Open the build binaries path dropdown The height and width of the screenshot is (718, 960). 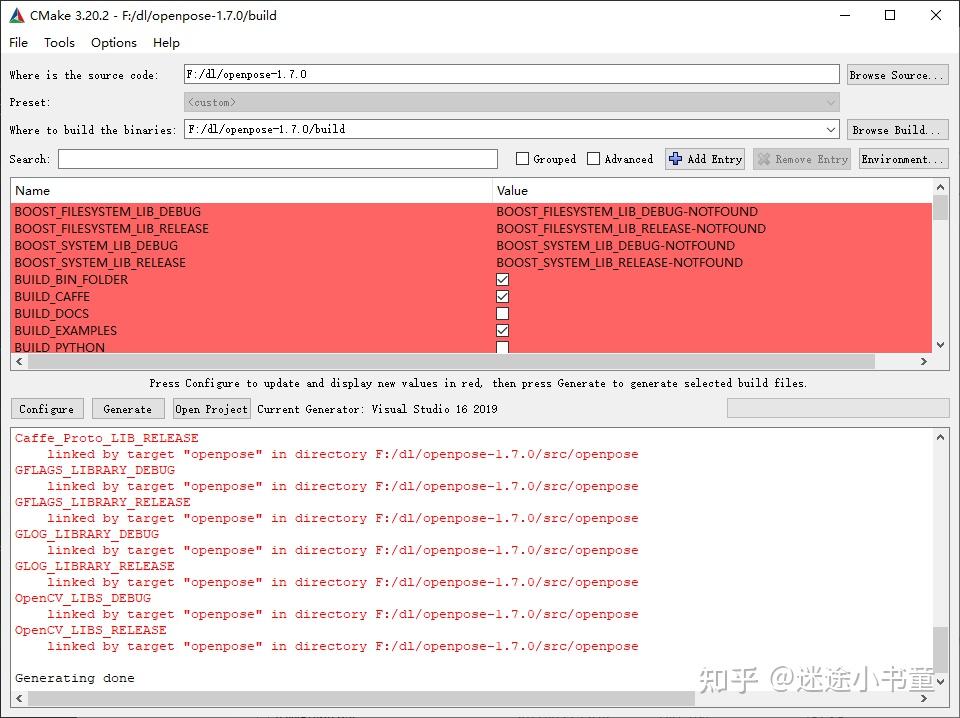pyautogui.click(x=831, y=129)
